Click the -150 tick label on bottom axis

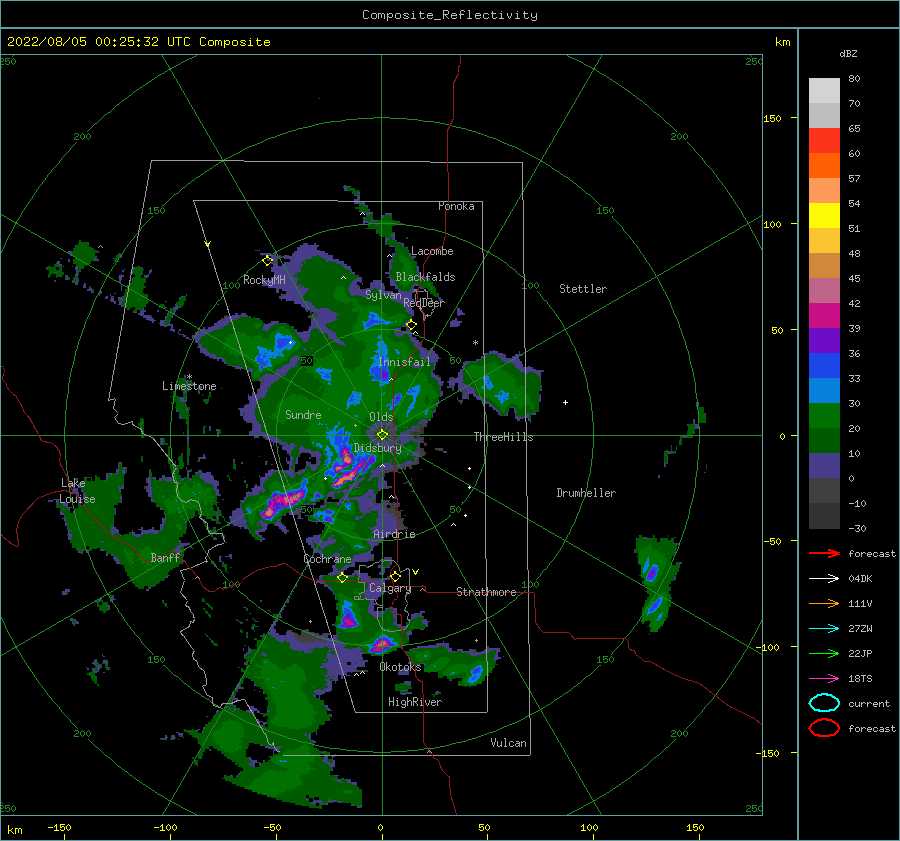coord(59,827)
